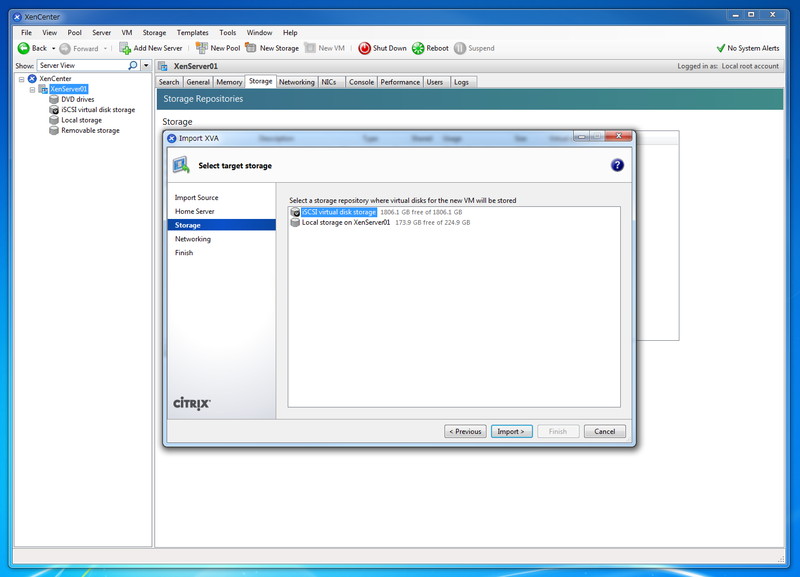Click the Import XVA dialog title icon
The image size is (800, 577).
pyautogui.click(x=172, y=138)
